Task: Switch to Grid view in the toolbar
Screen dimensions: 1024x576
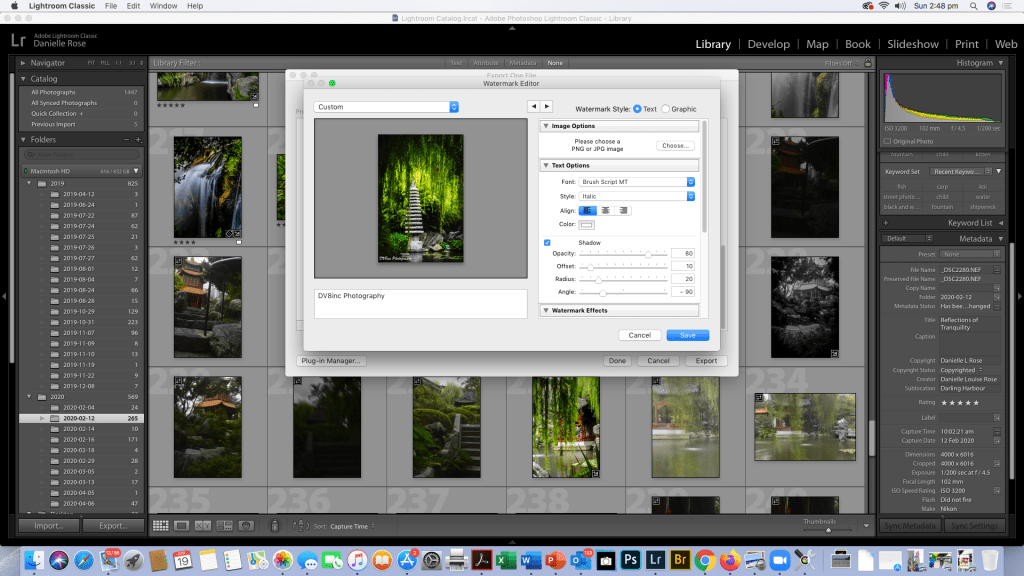Action: point(160,525)
